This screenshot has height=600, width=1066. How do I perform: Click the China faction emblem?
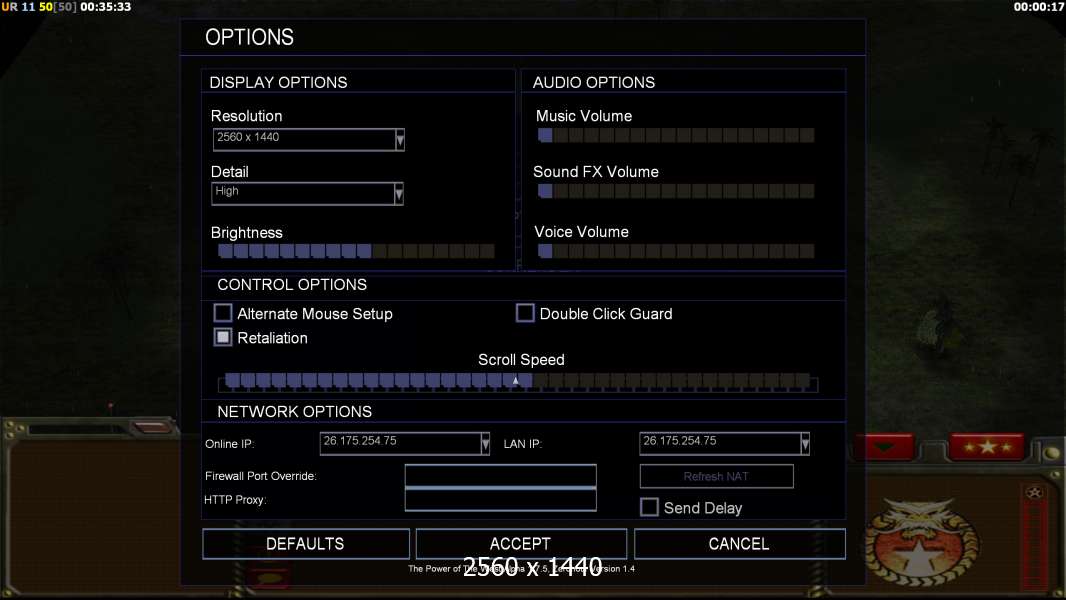[921, 544]
